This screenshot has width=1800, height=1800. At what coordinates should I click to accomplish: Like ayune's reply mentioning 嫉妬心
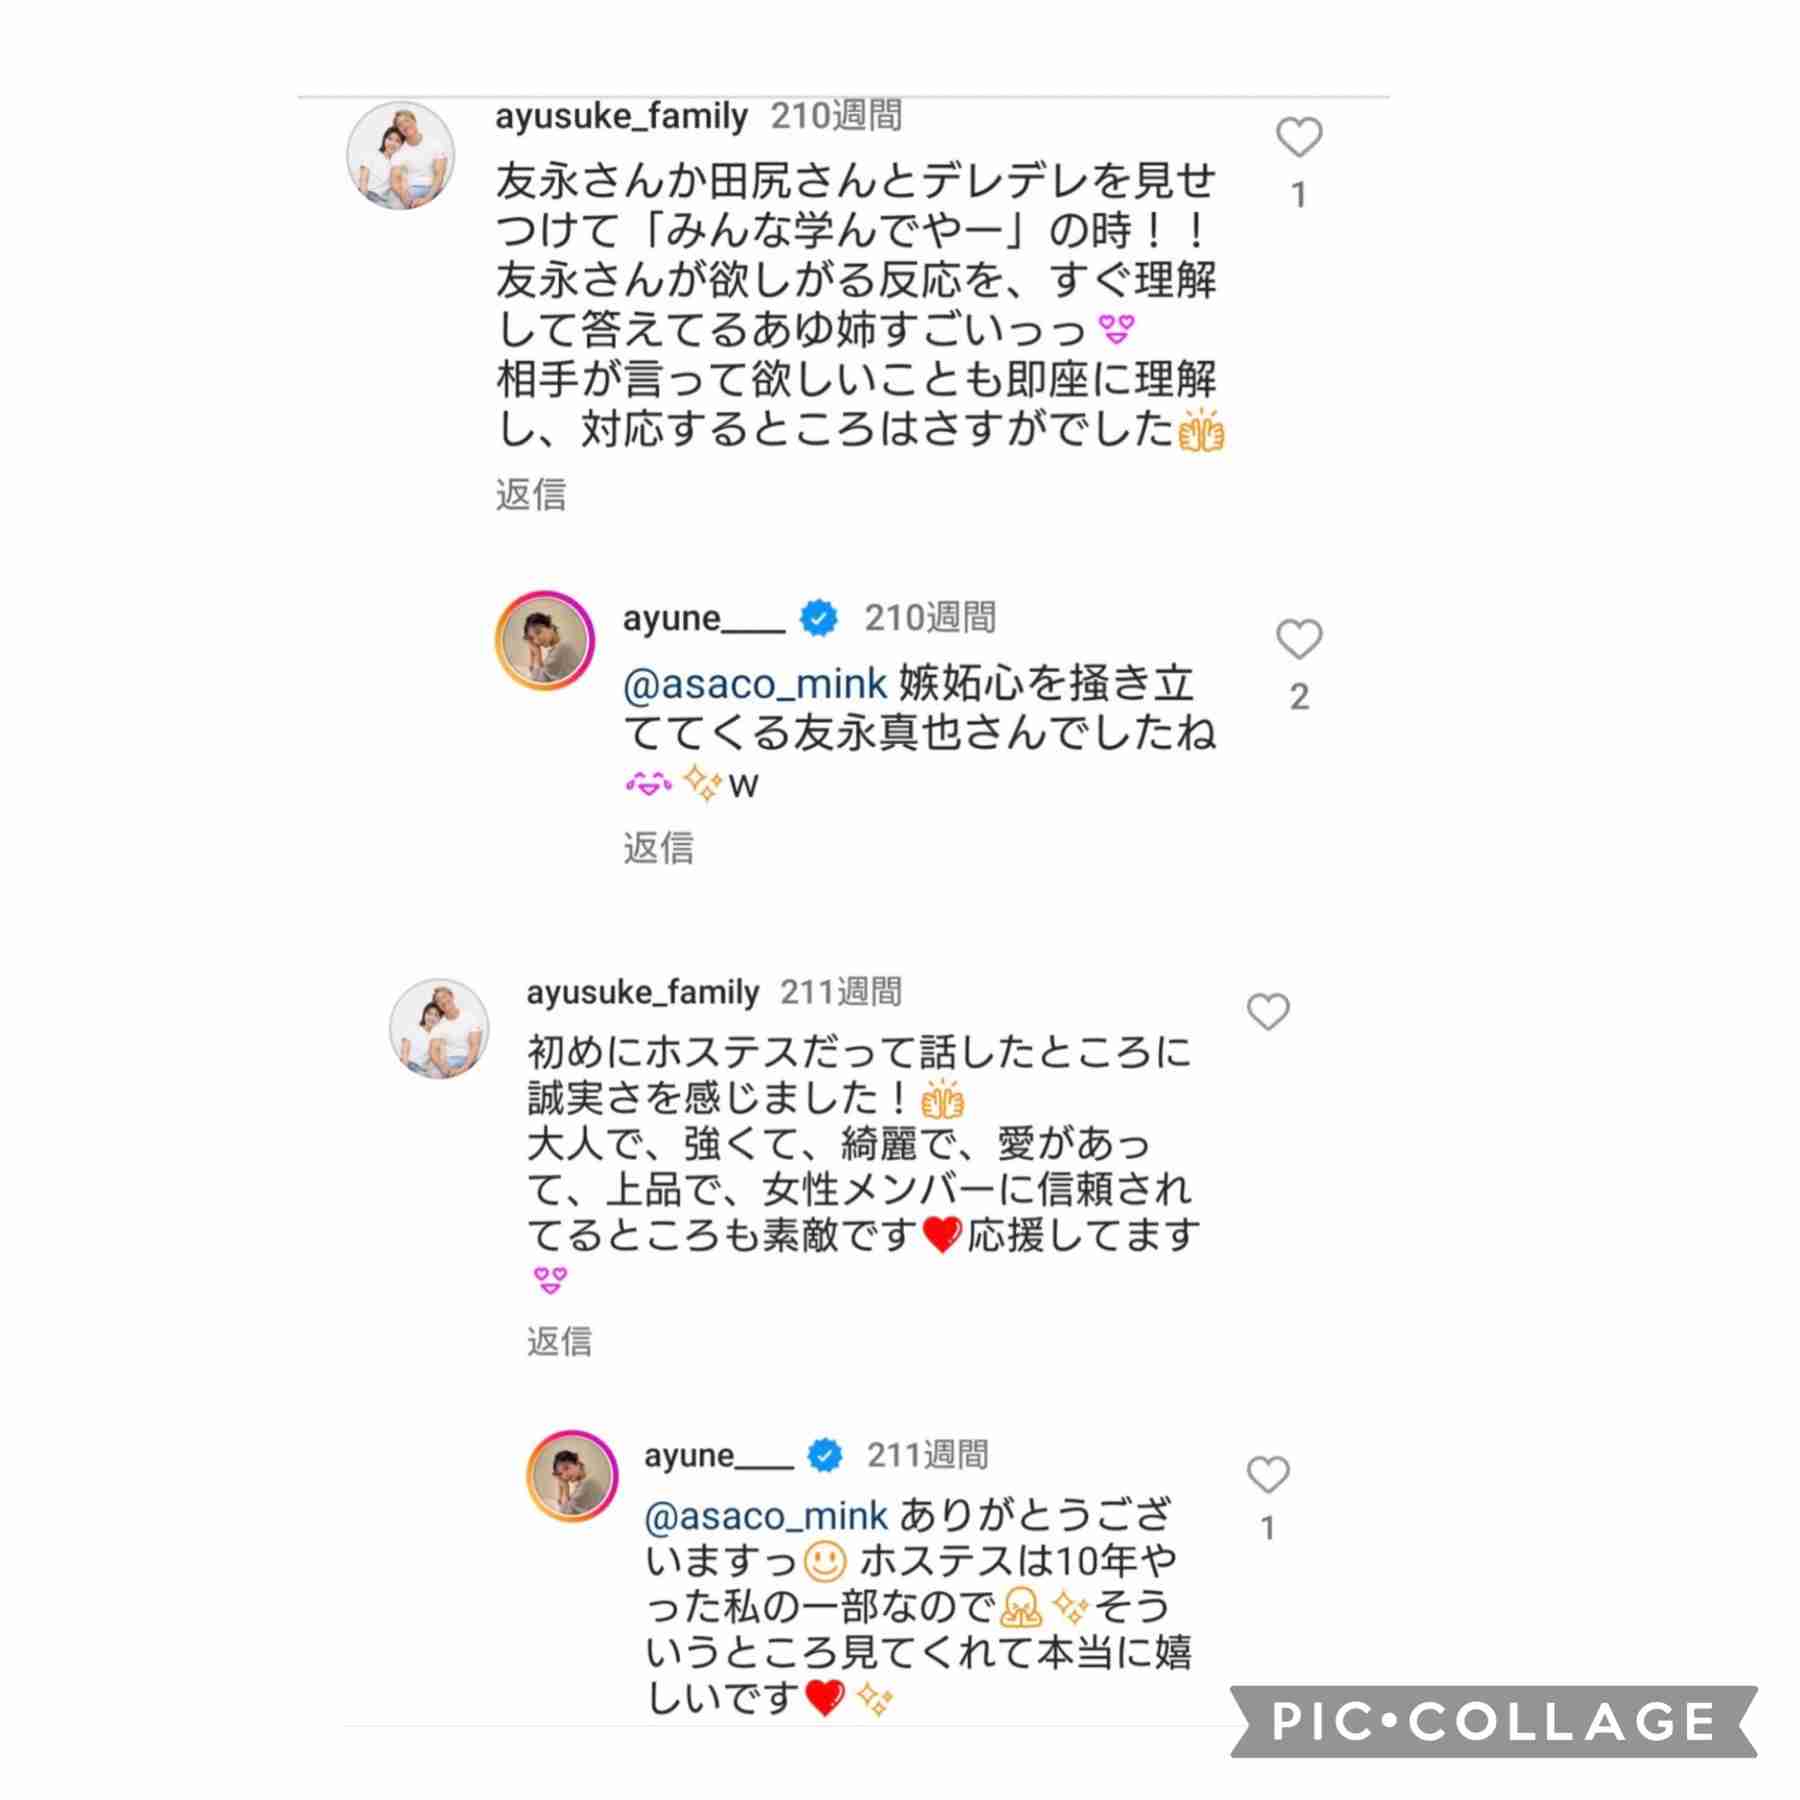(1299, 640)
